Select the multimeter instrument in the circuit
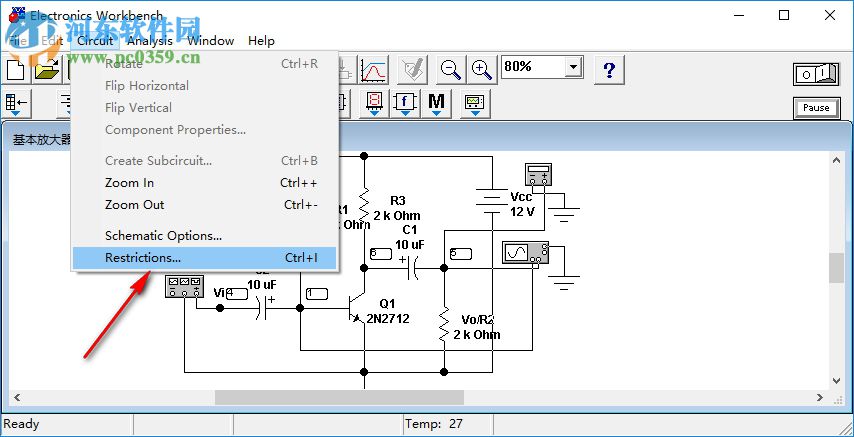854x437 pixels. (538, 174)
